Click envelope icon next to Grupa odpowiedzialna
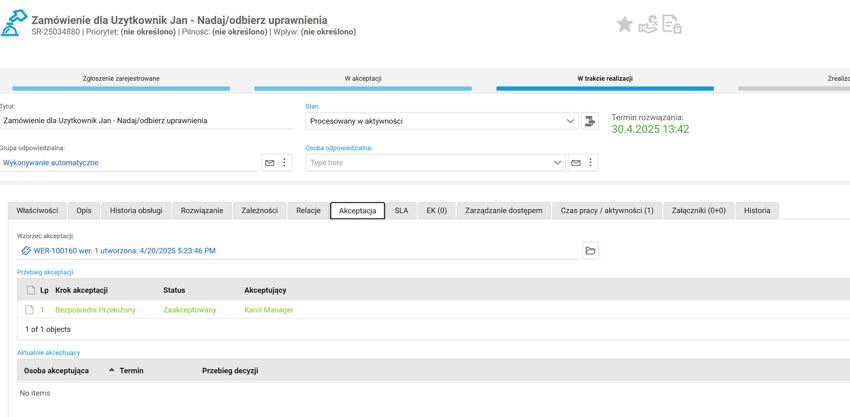 [270, 163]
